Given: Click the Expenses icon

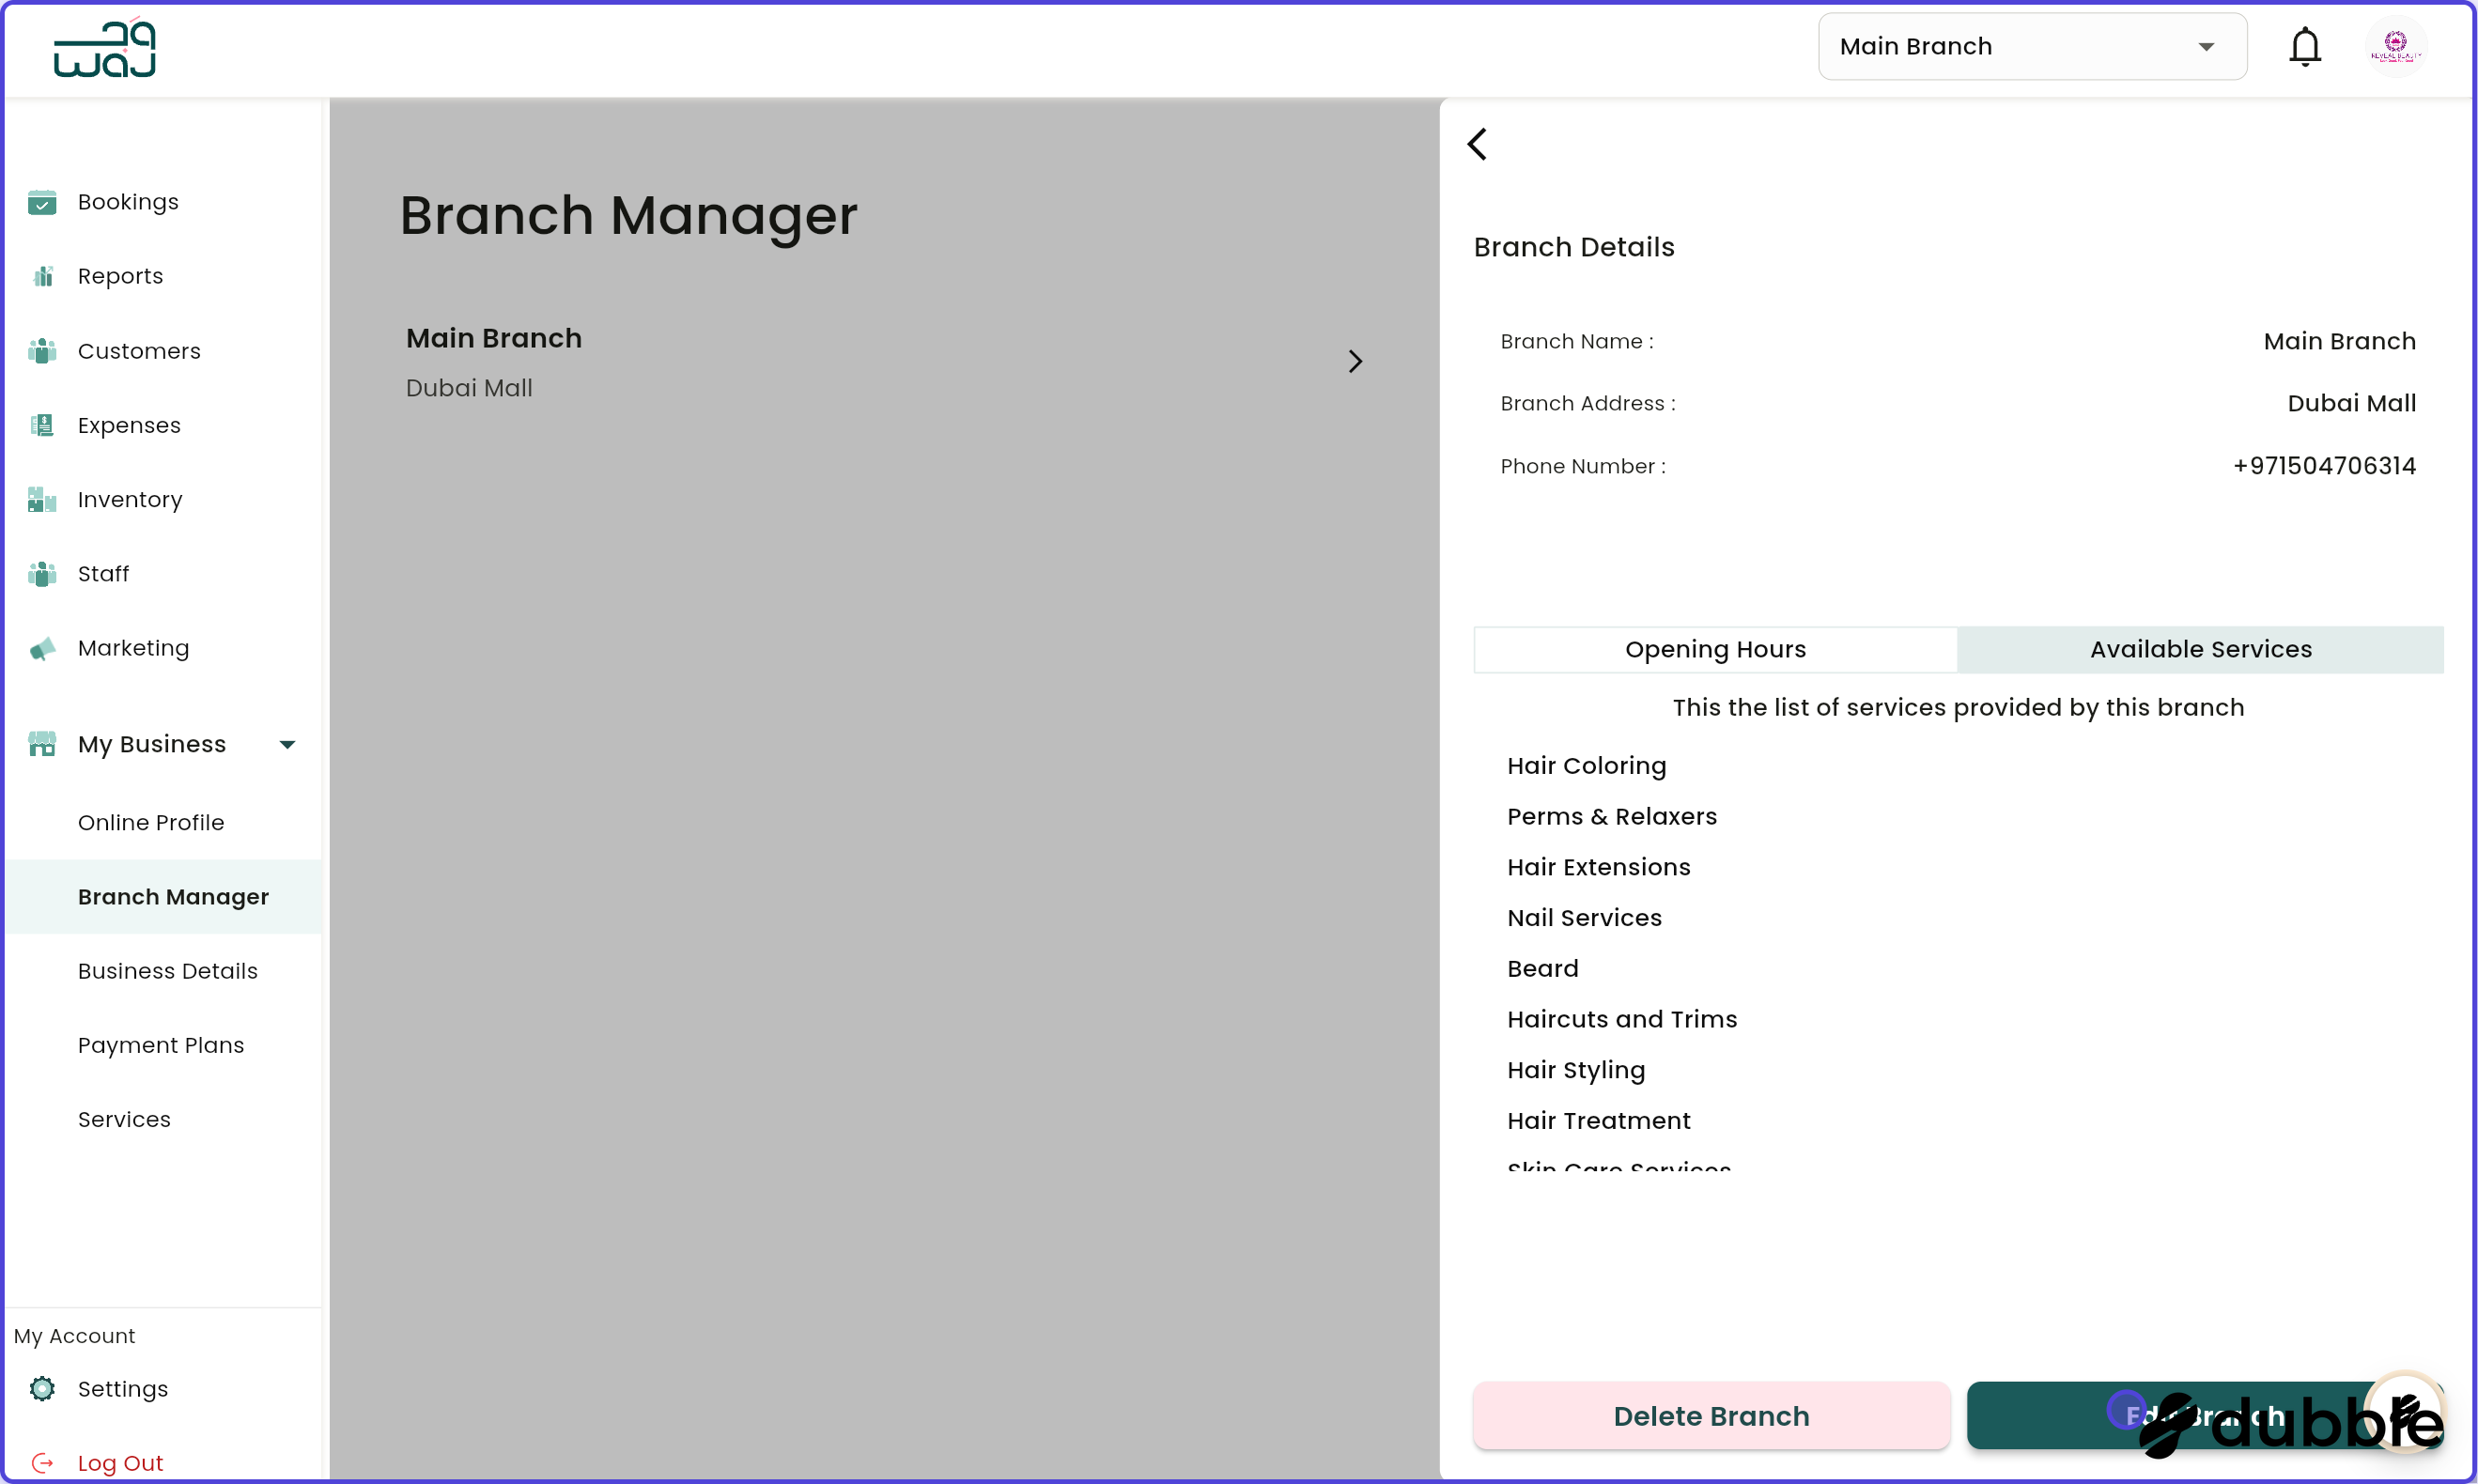Looking at the screenshot, I should pos(42,425).
